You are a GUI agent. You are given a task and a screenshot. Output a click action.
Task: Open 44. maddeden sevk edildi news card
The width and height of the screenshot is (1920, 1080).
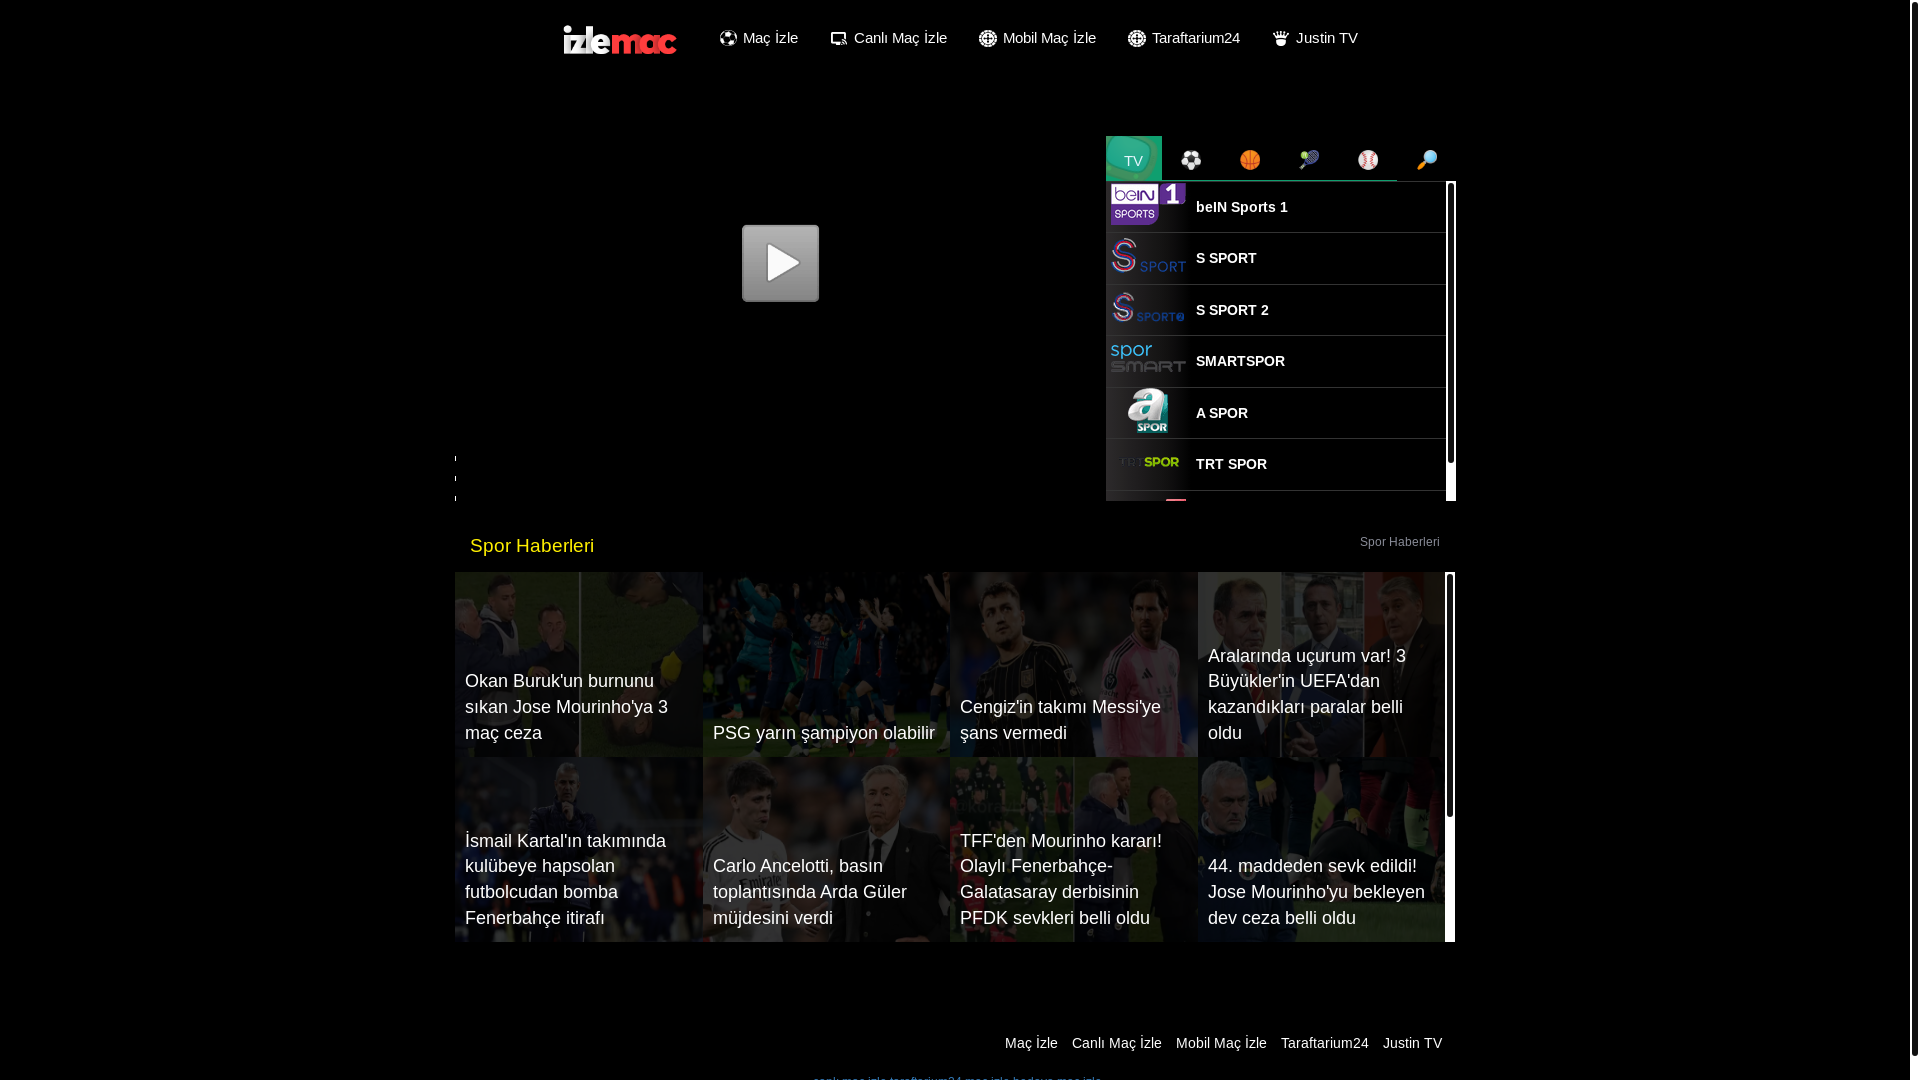click(x=1321, y=849)
